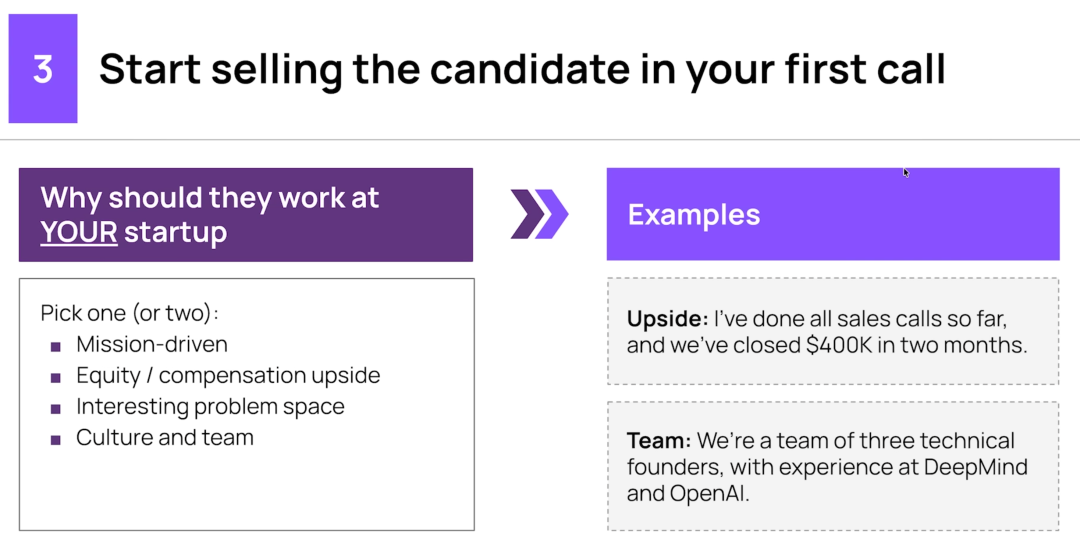Click the bold Team: label

(658, 441)
